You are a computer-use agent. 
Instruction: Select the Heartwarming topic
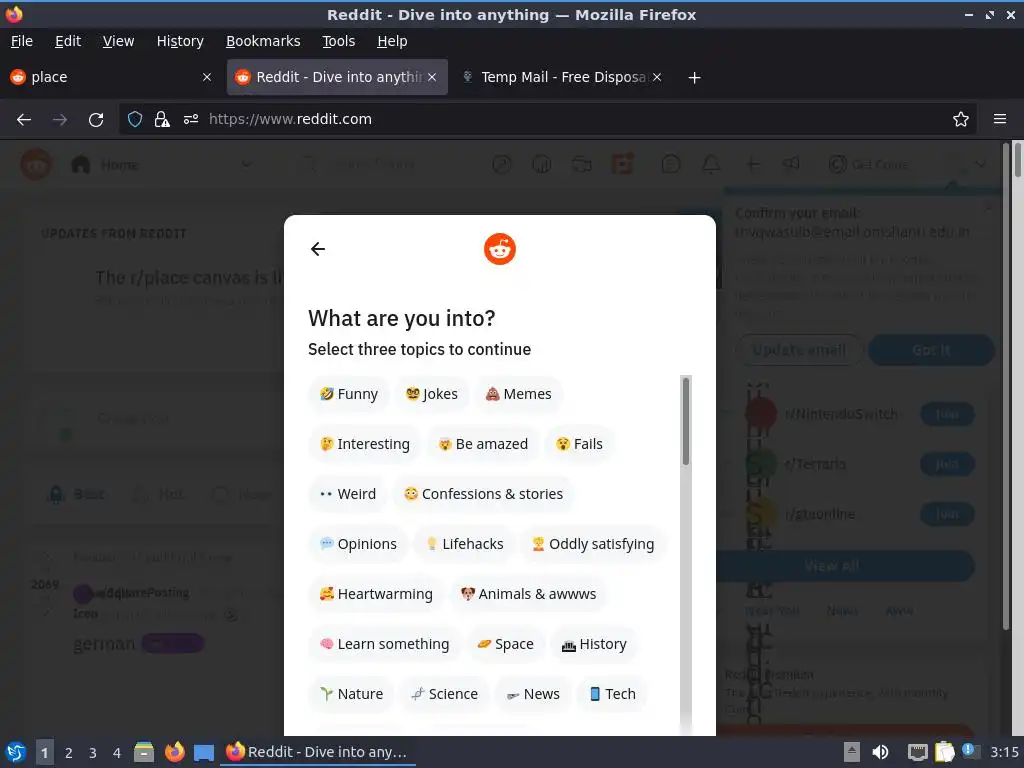click(x=376, y=594)
